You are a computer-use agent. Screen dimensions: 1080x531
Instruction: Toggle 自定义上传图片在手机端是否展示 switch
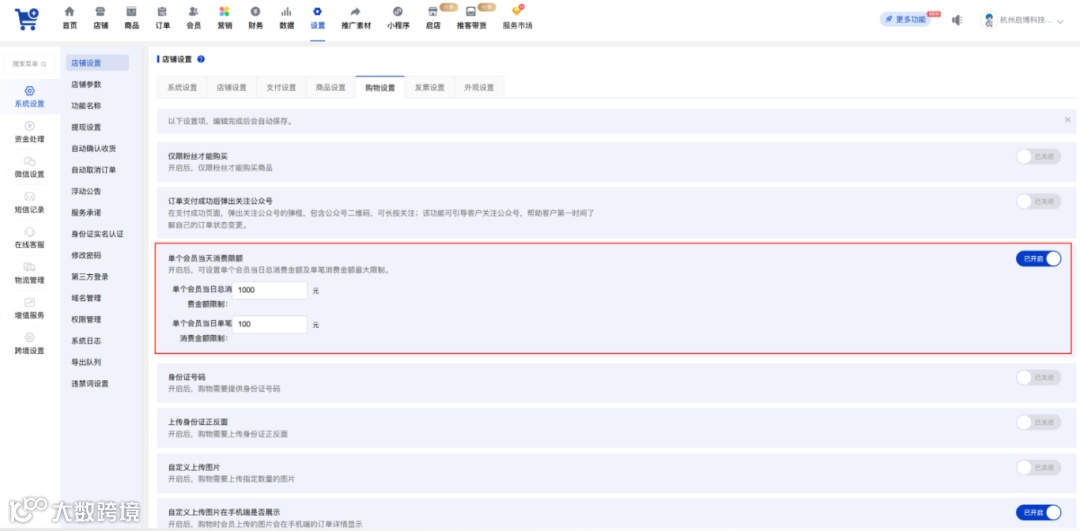[x=1039, y=512]
